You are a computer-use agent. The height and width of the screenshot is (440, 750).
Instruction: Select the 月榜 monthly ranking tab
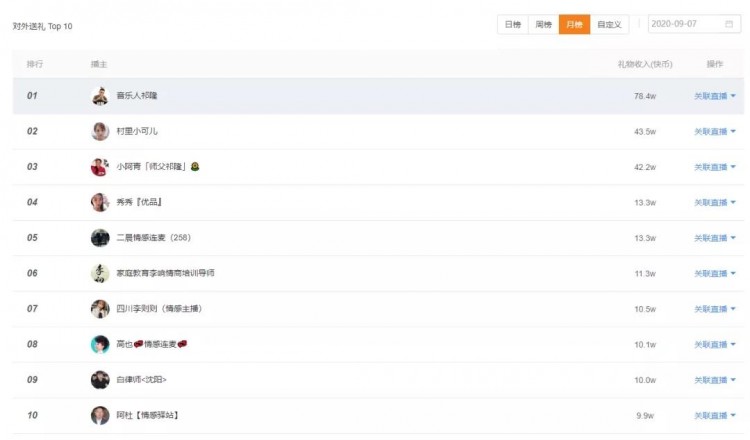pos(574,24)
